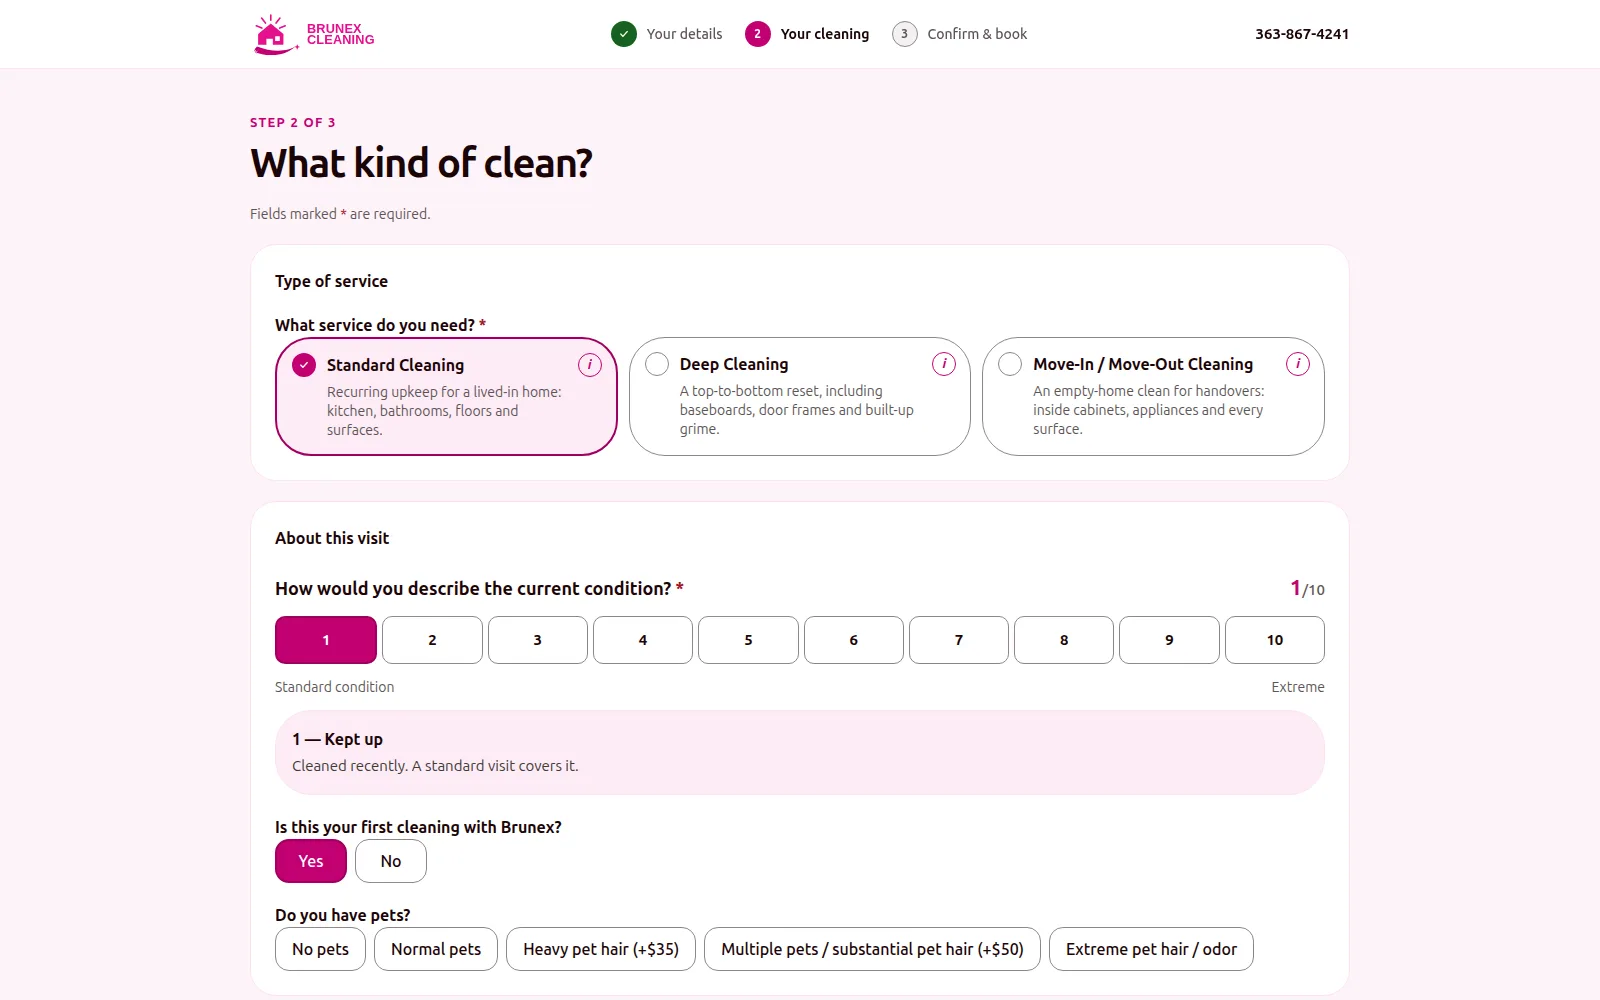This screenshot has width=1600, height=1000.
Task: Choose condition level 6
Action: click(854, 640)
